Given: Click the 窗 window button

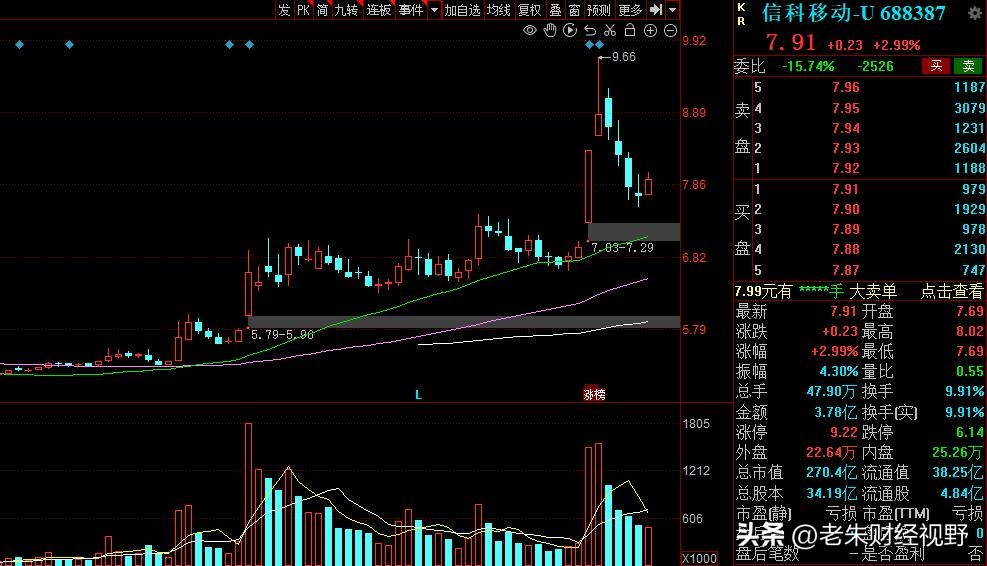Looking at the screenshot, I should [x=574, y=10].
